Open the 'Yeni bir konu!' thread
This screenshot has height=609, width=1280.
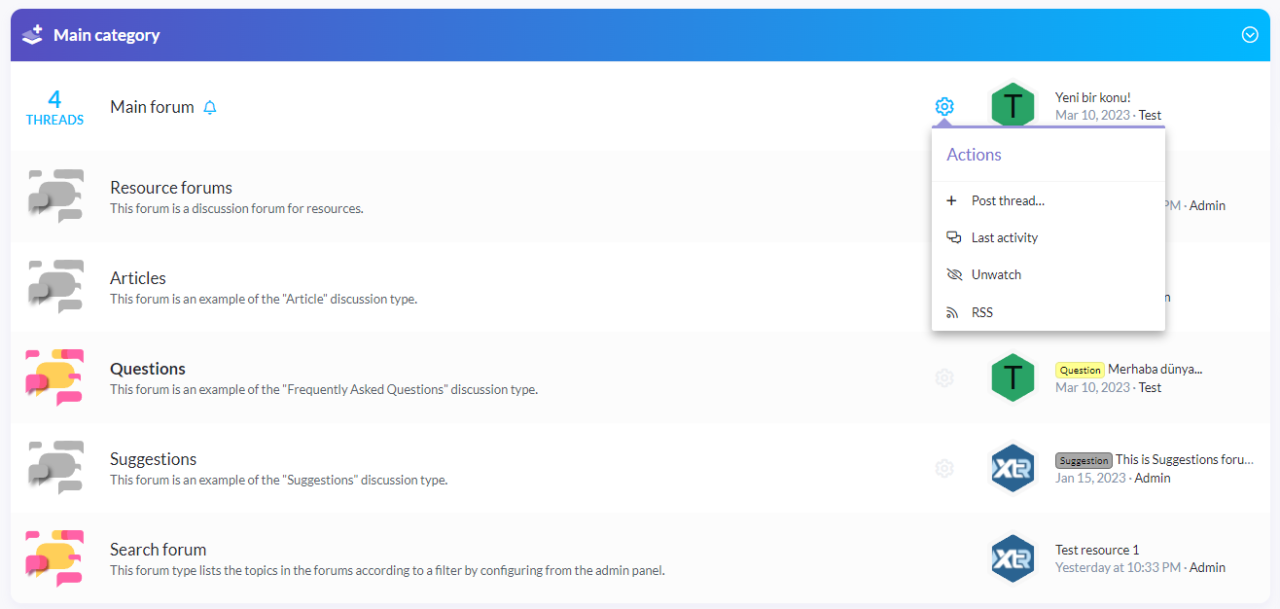1092,97
